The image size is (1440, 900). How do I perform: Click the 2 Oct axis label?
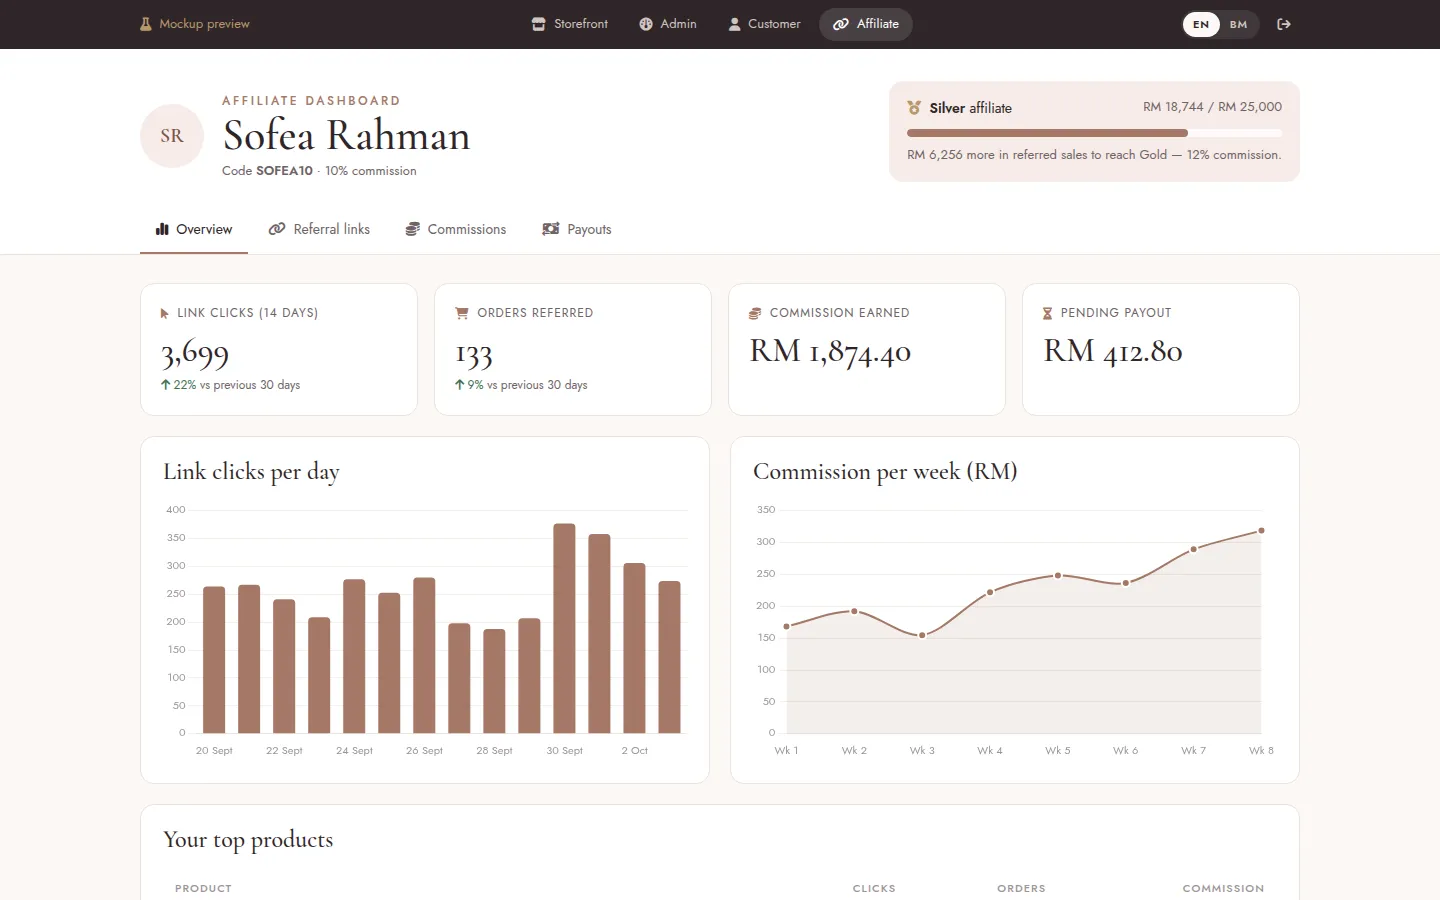[635, 751]
